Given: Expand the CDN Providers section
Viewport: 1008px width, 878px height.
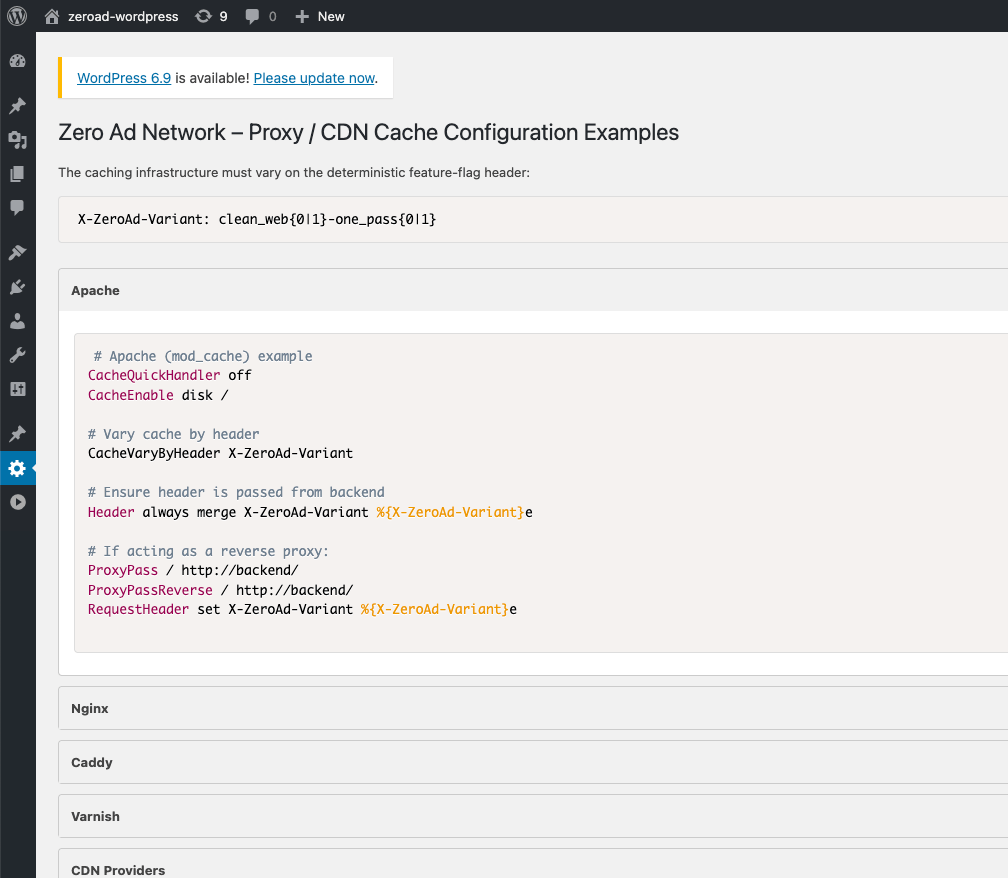Looking at the screenshot, I should [x=118, y=869].
